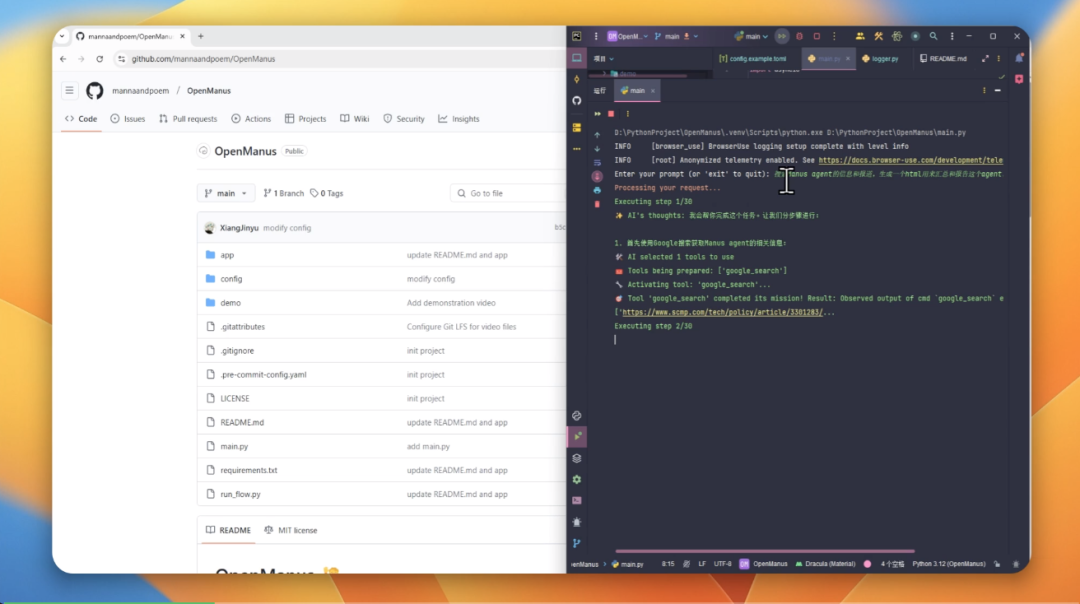Toggle soft-wrap in Run console gutter
The width and height of the screenshot is (1080, 604).
tap(598, 163)
